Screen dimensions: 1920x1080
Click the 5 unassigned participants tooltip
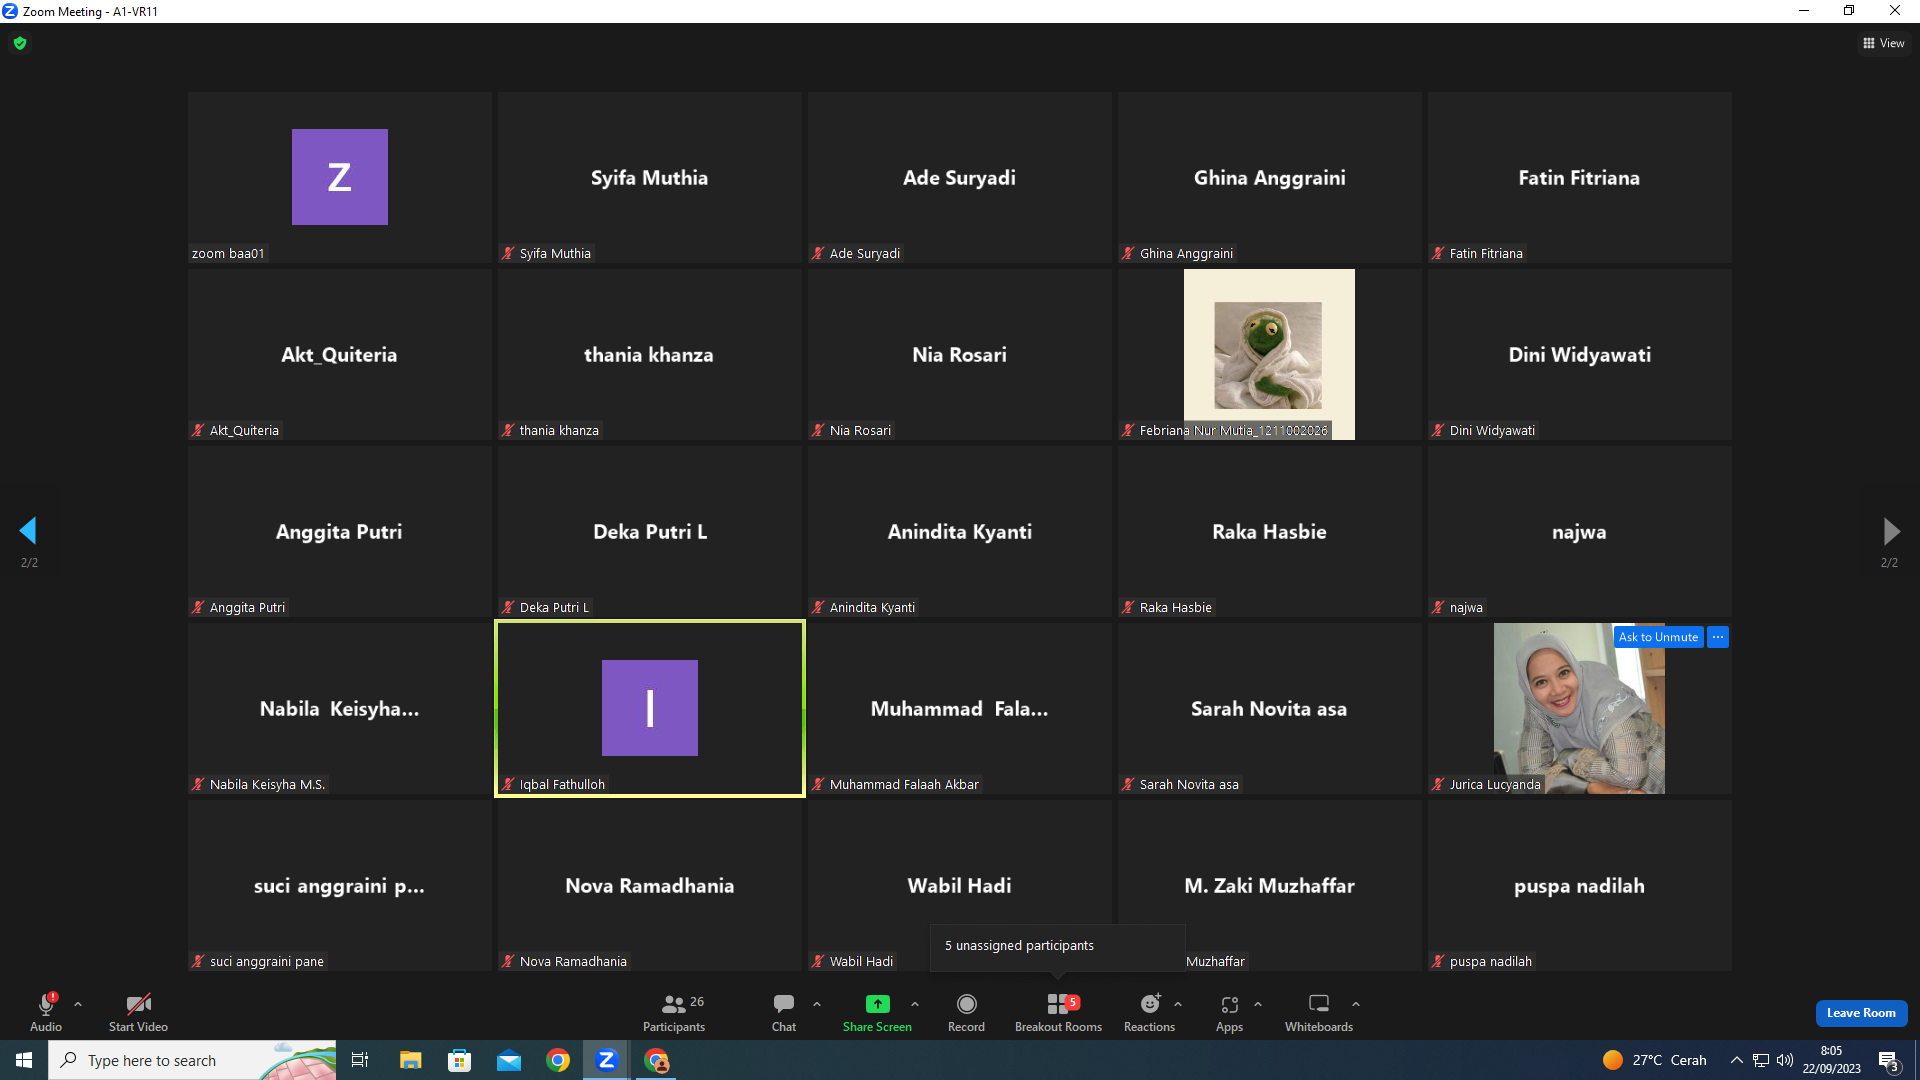1057,946
